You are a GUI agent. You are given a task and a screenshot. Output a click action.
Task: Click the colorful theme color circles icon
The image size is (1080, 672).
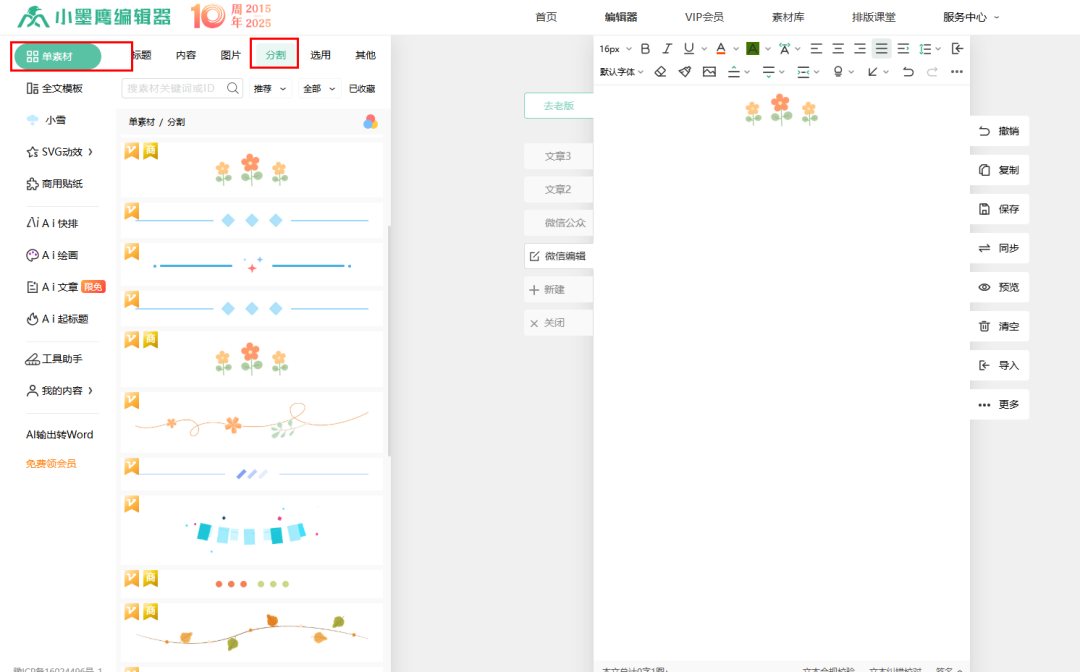tap(370, 122)
